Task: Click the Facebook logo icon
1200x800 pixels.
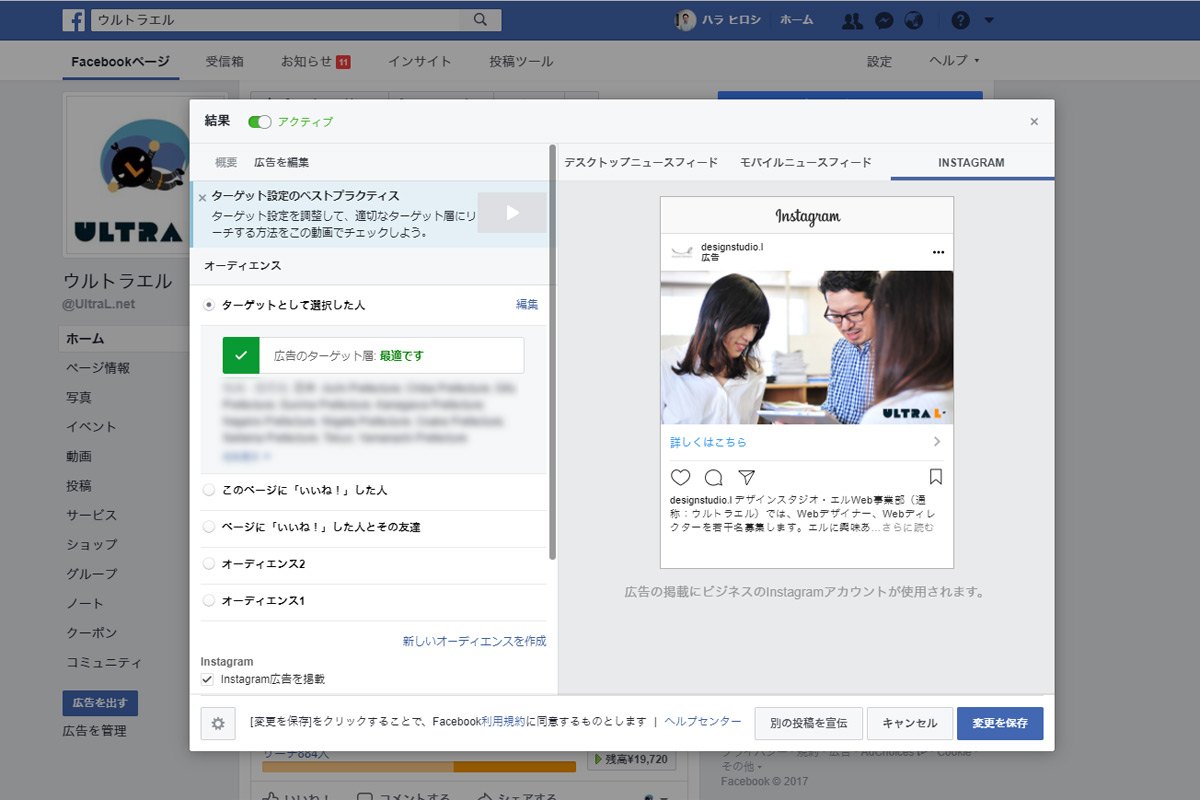Action: click(73, 20)
